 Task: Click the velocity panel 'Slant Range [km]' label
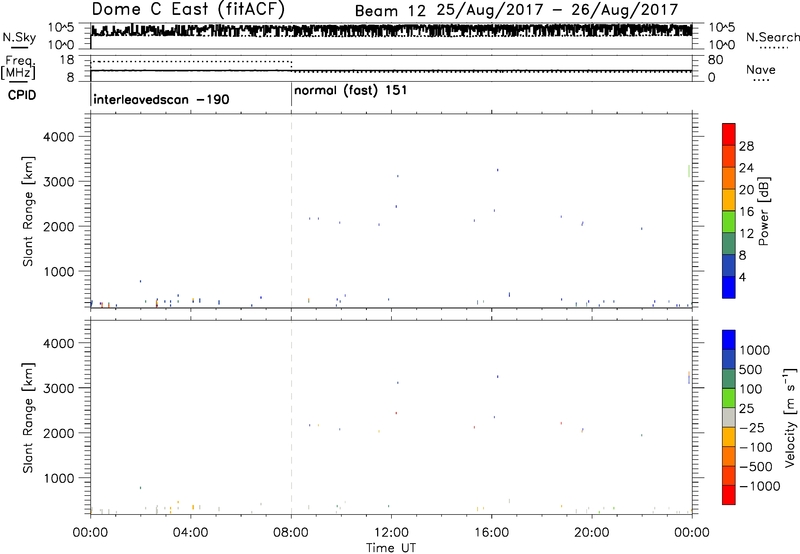point(28,418)
